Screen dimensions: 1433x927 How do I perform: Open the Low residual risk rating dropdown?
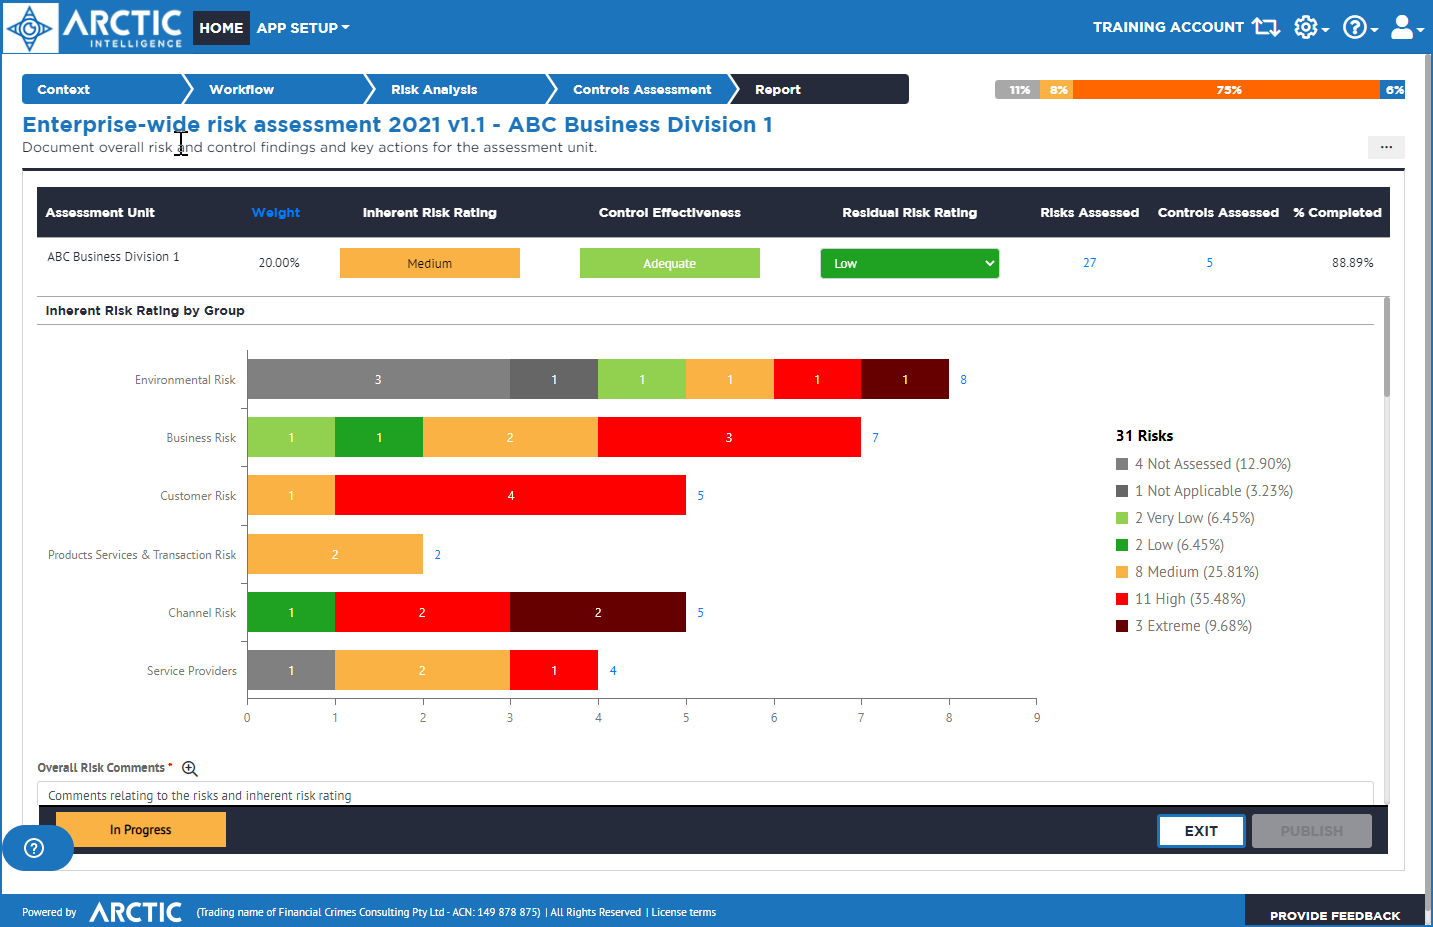[x=909, y=263]
